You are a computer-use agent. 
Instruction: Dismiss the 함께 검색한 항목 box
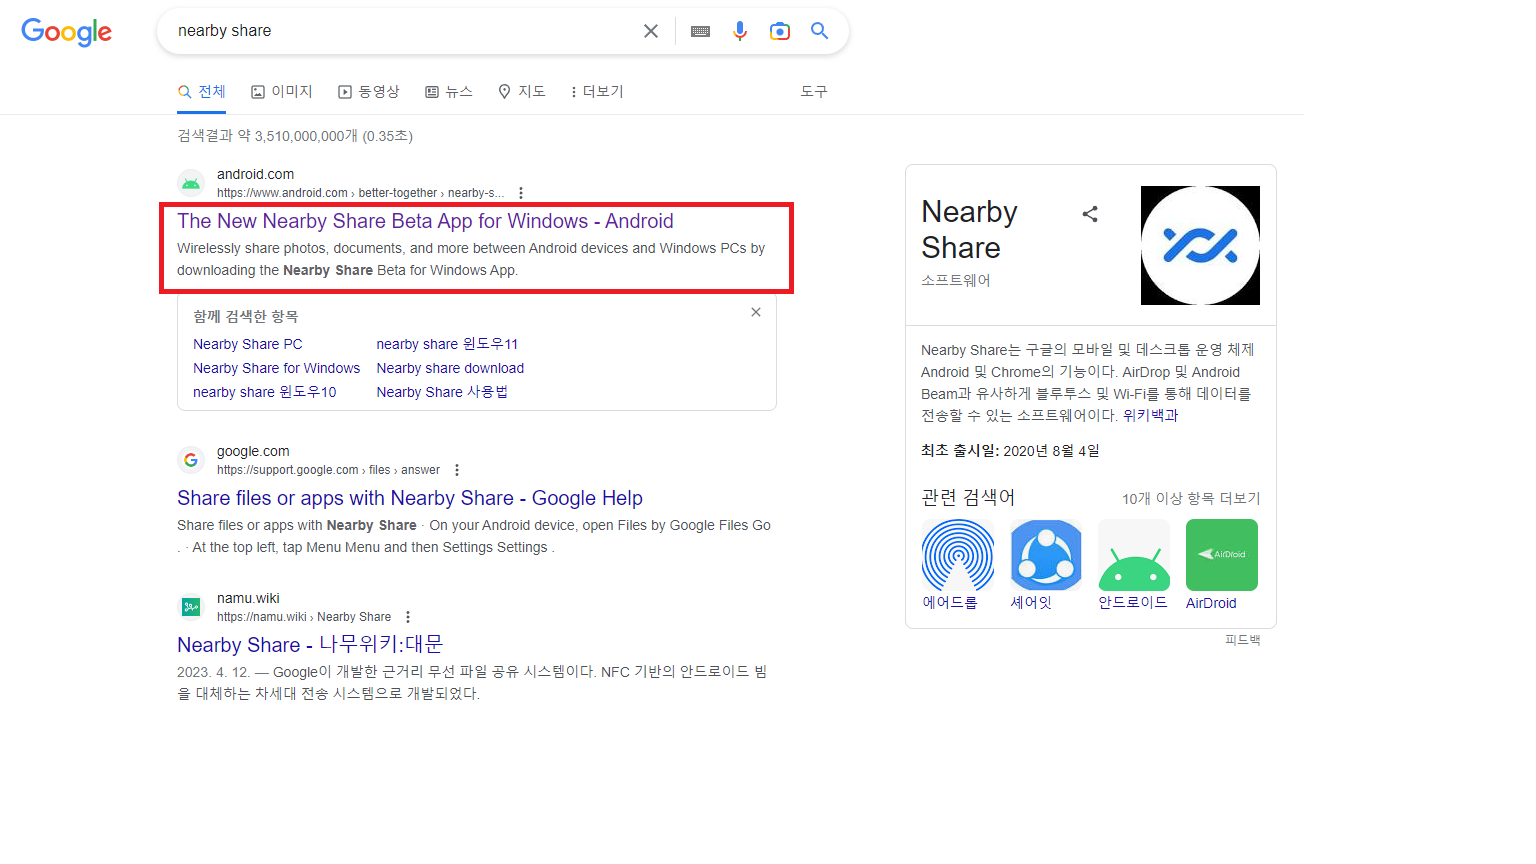click(755, 312)
